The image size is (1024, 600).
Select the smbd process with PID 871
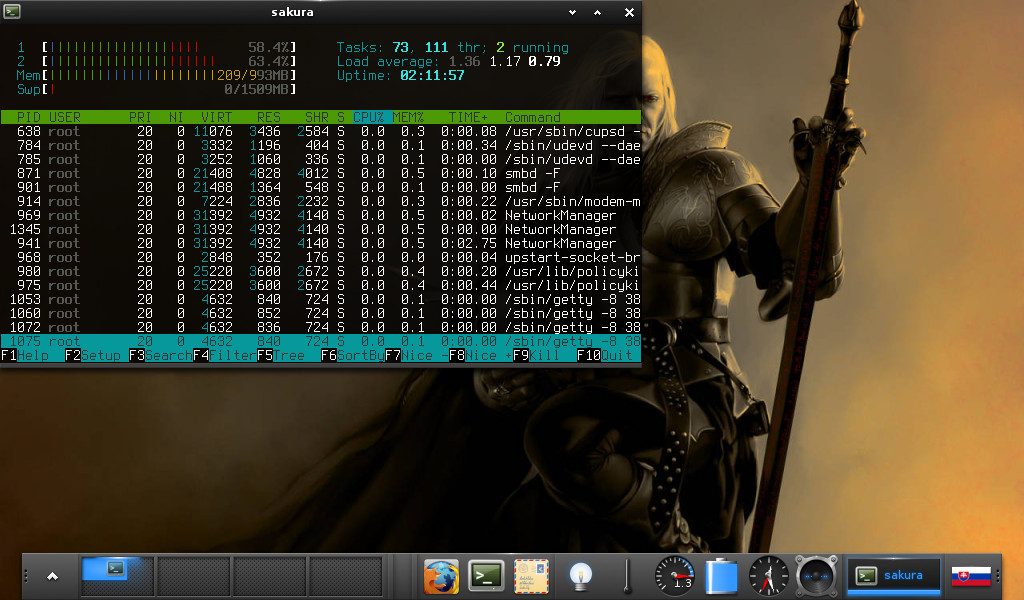pos(321,174)
